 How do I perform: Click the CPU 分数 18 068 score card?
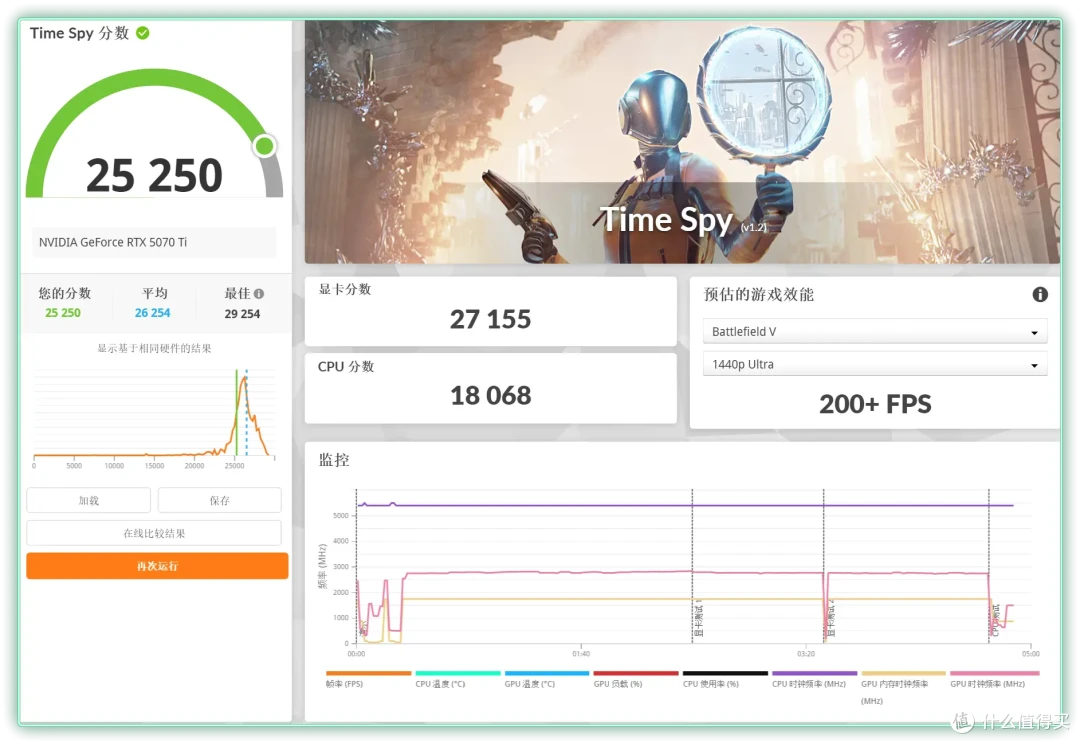490,388
